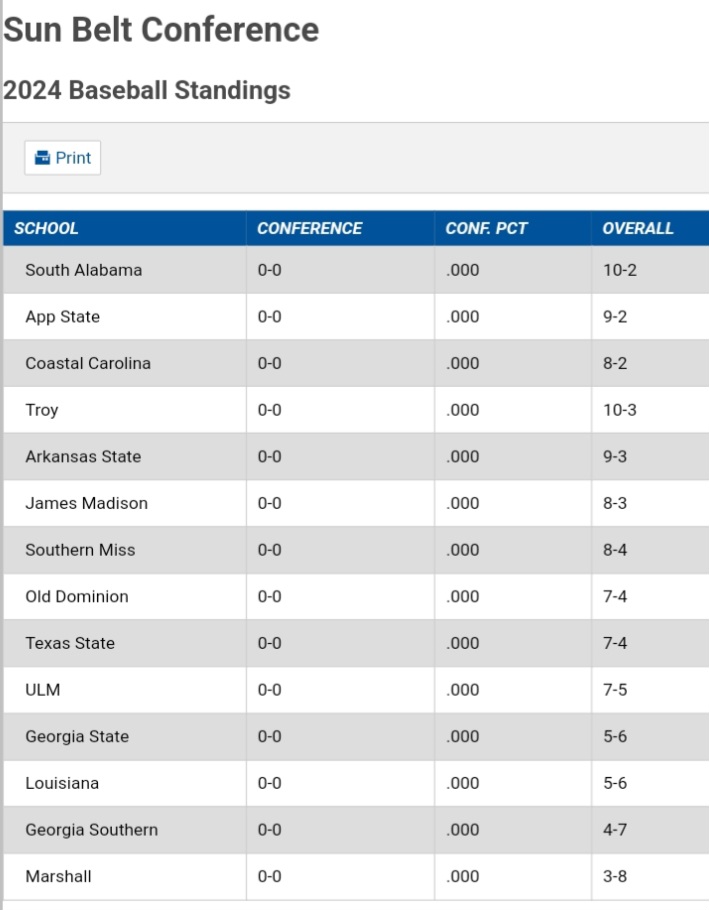Sort by the SCHOOL column header
This screenshot has height=910, width=709.
(47, 228)
